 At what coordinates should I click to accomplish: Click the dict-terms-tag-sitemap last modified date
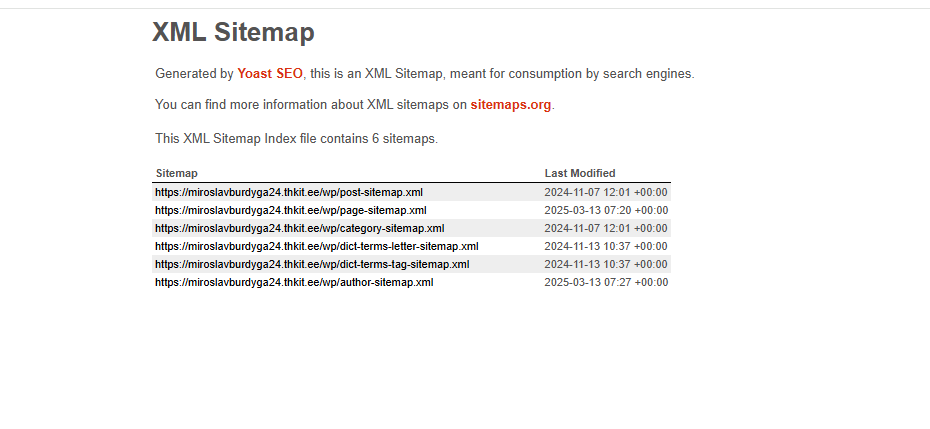606,264
